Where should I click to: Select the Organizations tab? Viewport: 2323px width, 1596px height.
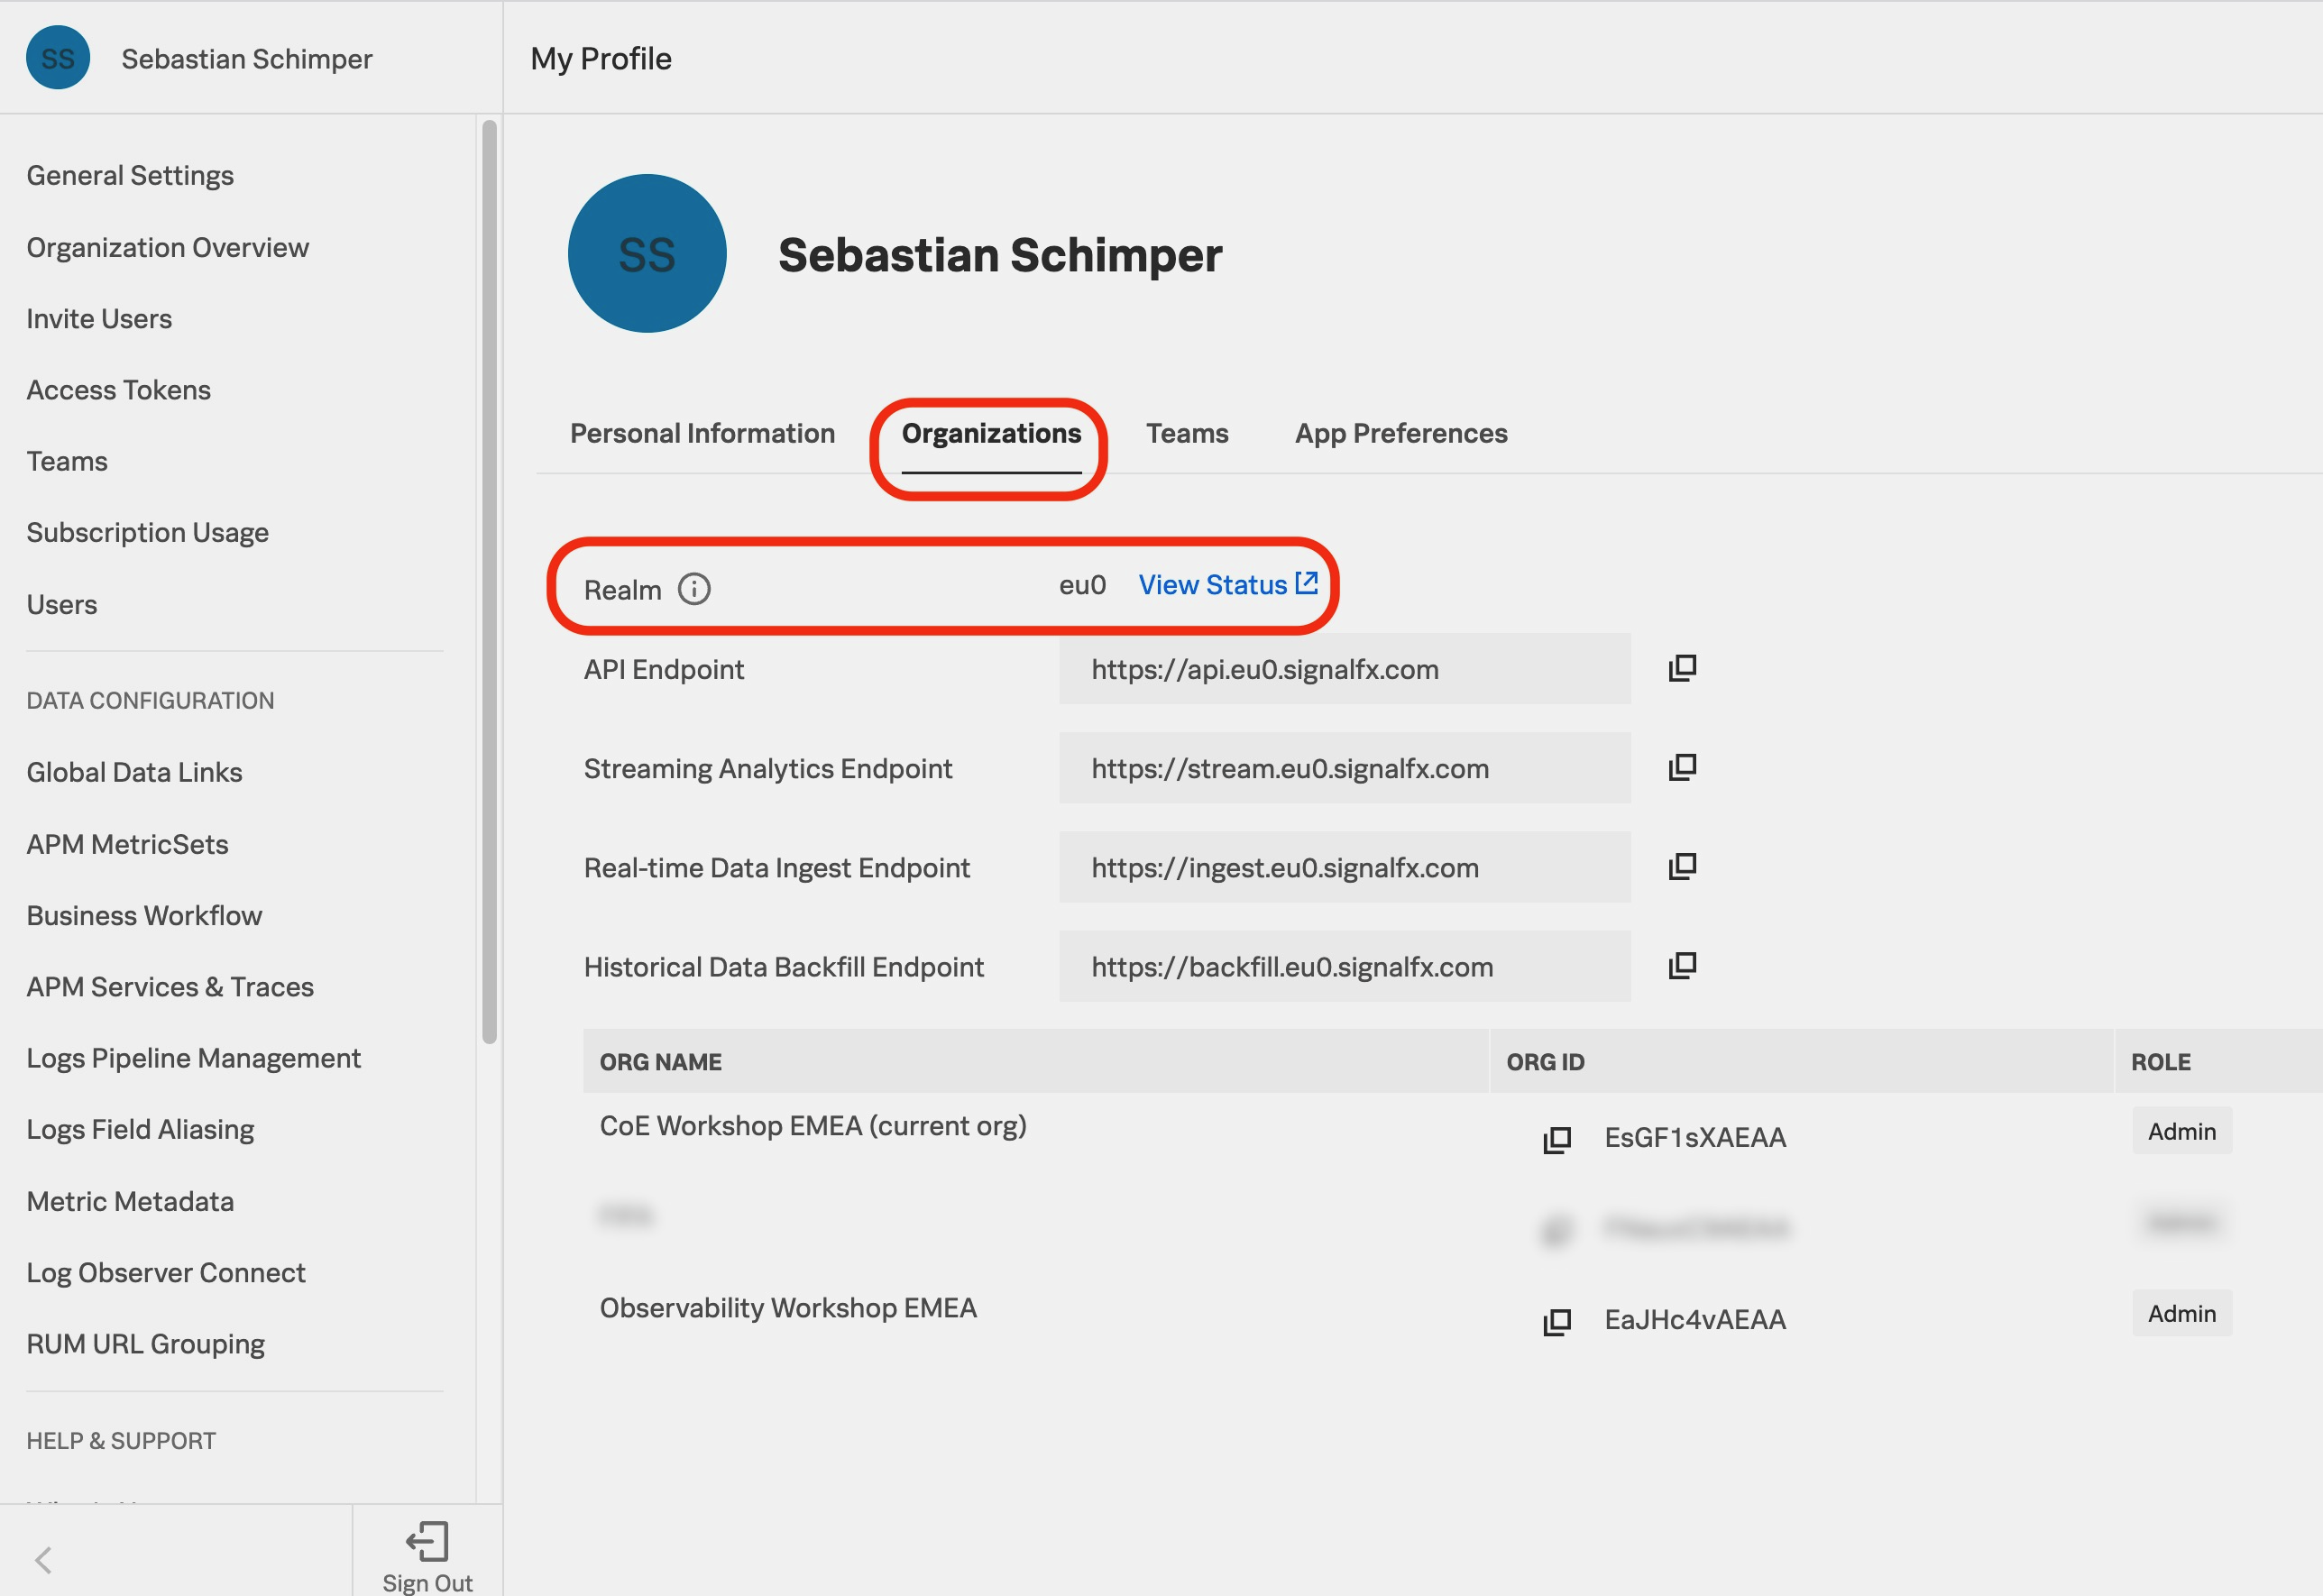tap(991, 433)
